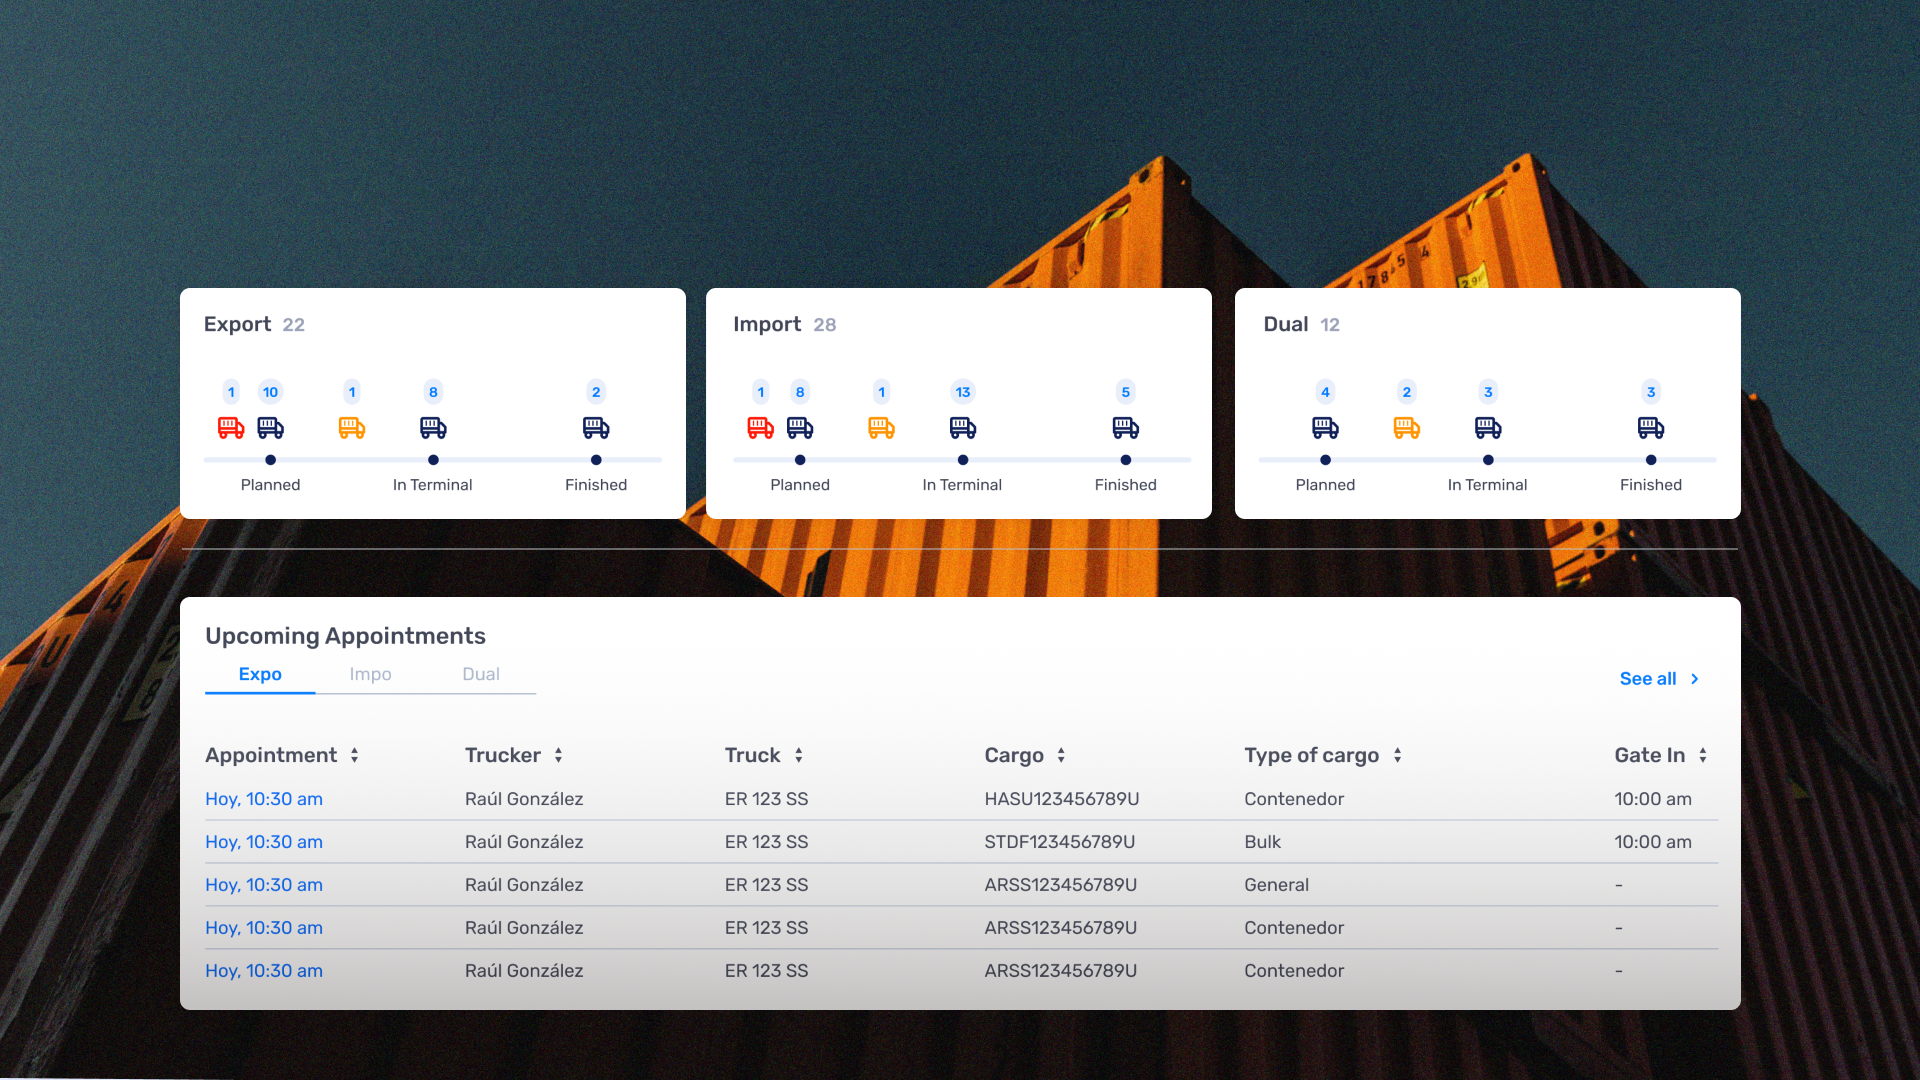
Task: Click the orange truck icon in Dual card
Action: coord(1407,428)
